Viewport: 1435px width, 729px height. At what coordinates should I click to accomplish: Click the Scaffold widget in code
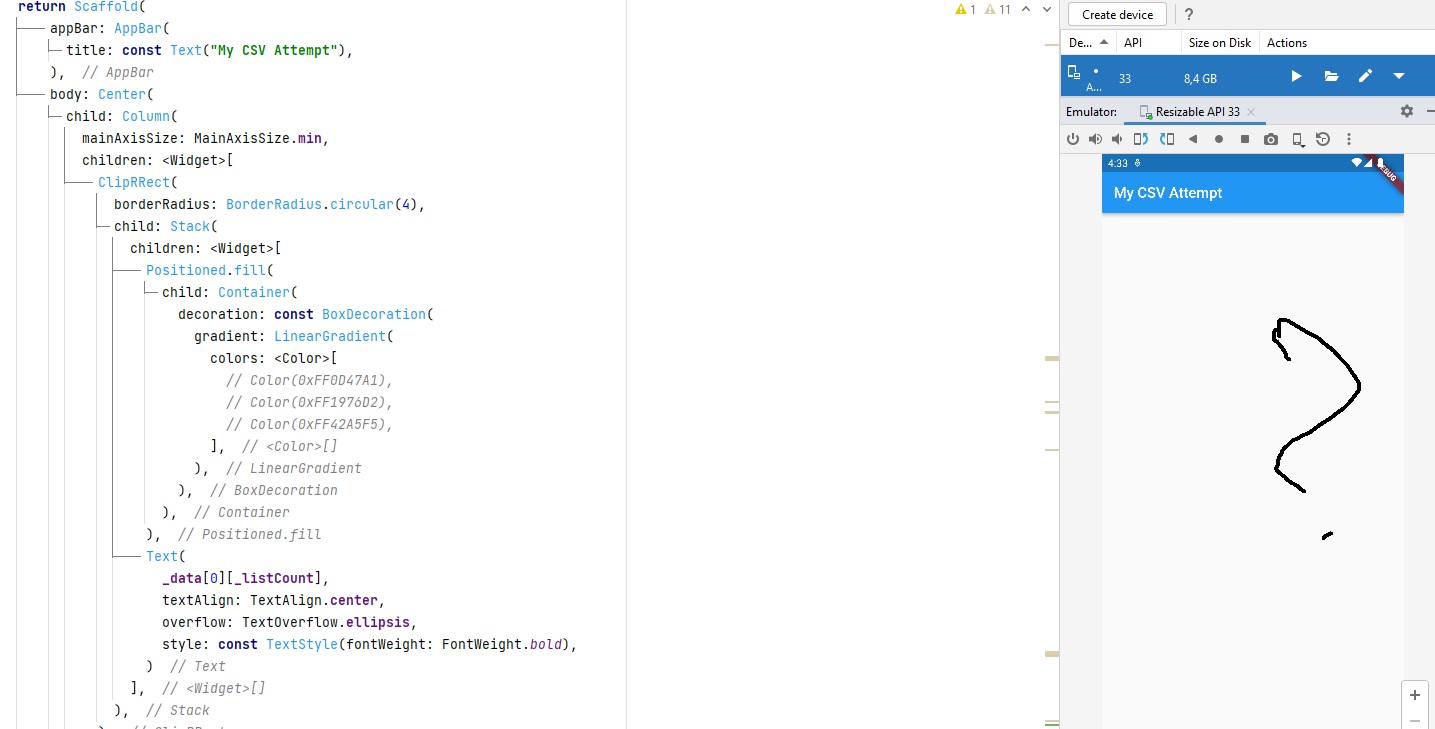tap(106, 6)
